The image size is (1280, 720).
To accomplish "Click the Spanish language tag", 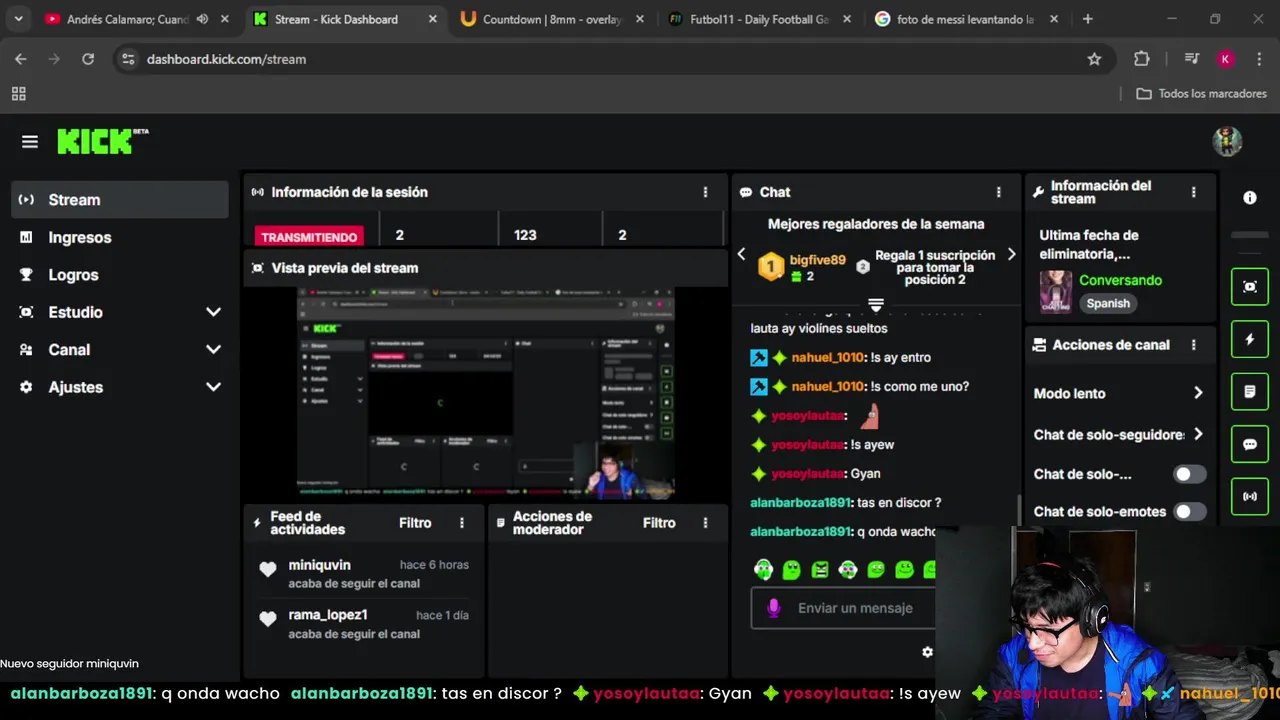I will (1108, 303).
